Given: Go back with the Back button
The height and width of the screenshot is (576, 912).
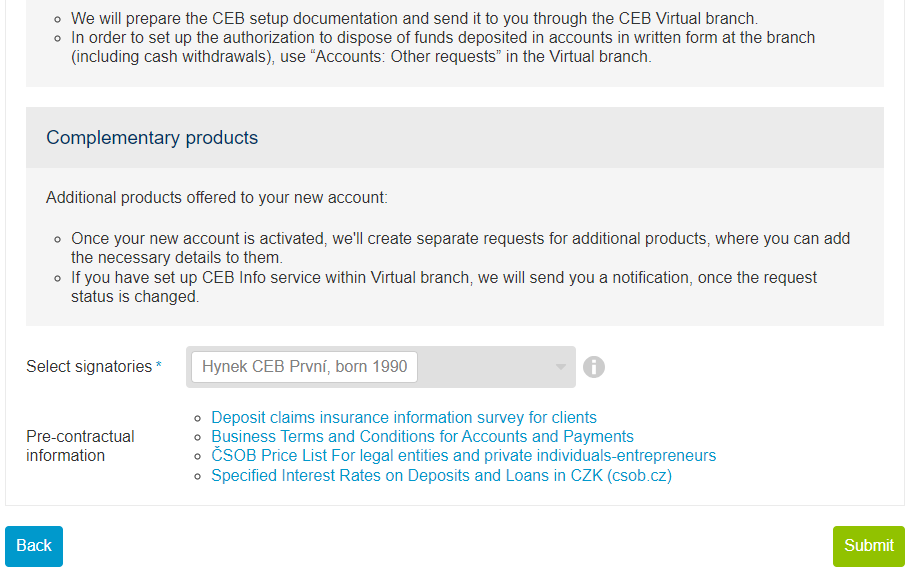Looking at the screenshot, I should (x=34, y=546).
